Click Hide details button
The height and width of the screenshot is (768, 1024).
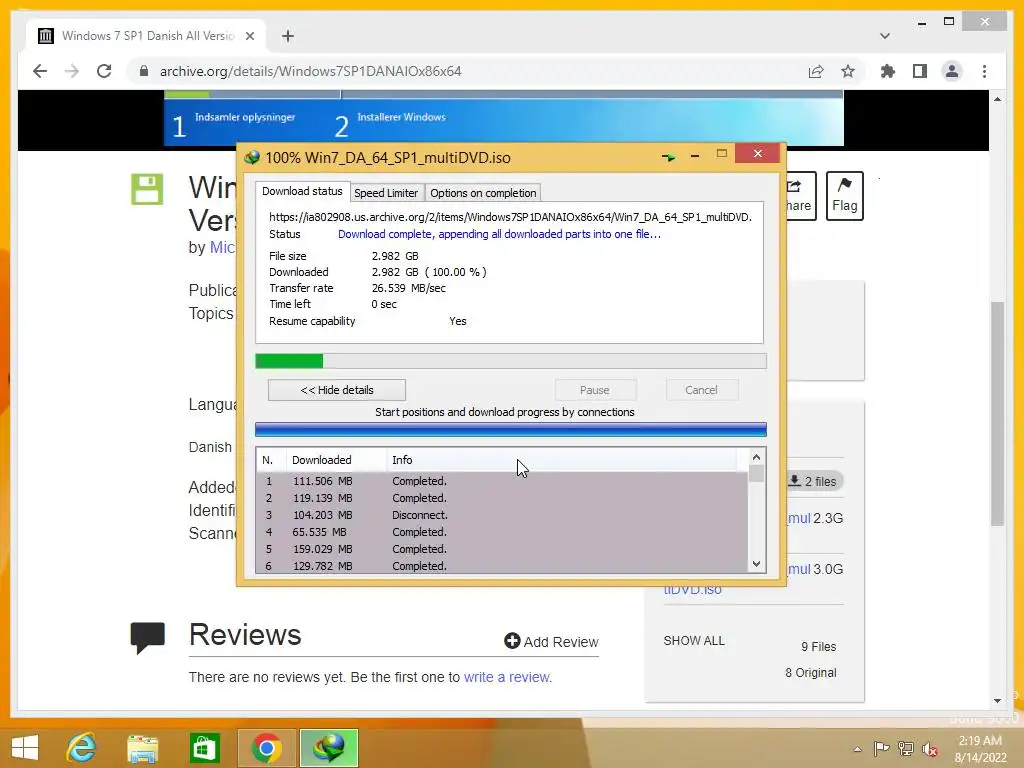(x=336, y=390)
